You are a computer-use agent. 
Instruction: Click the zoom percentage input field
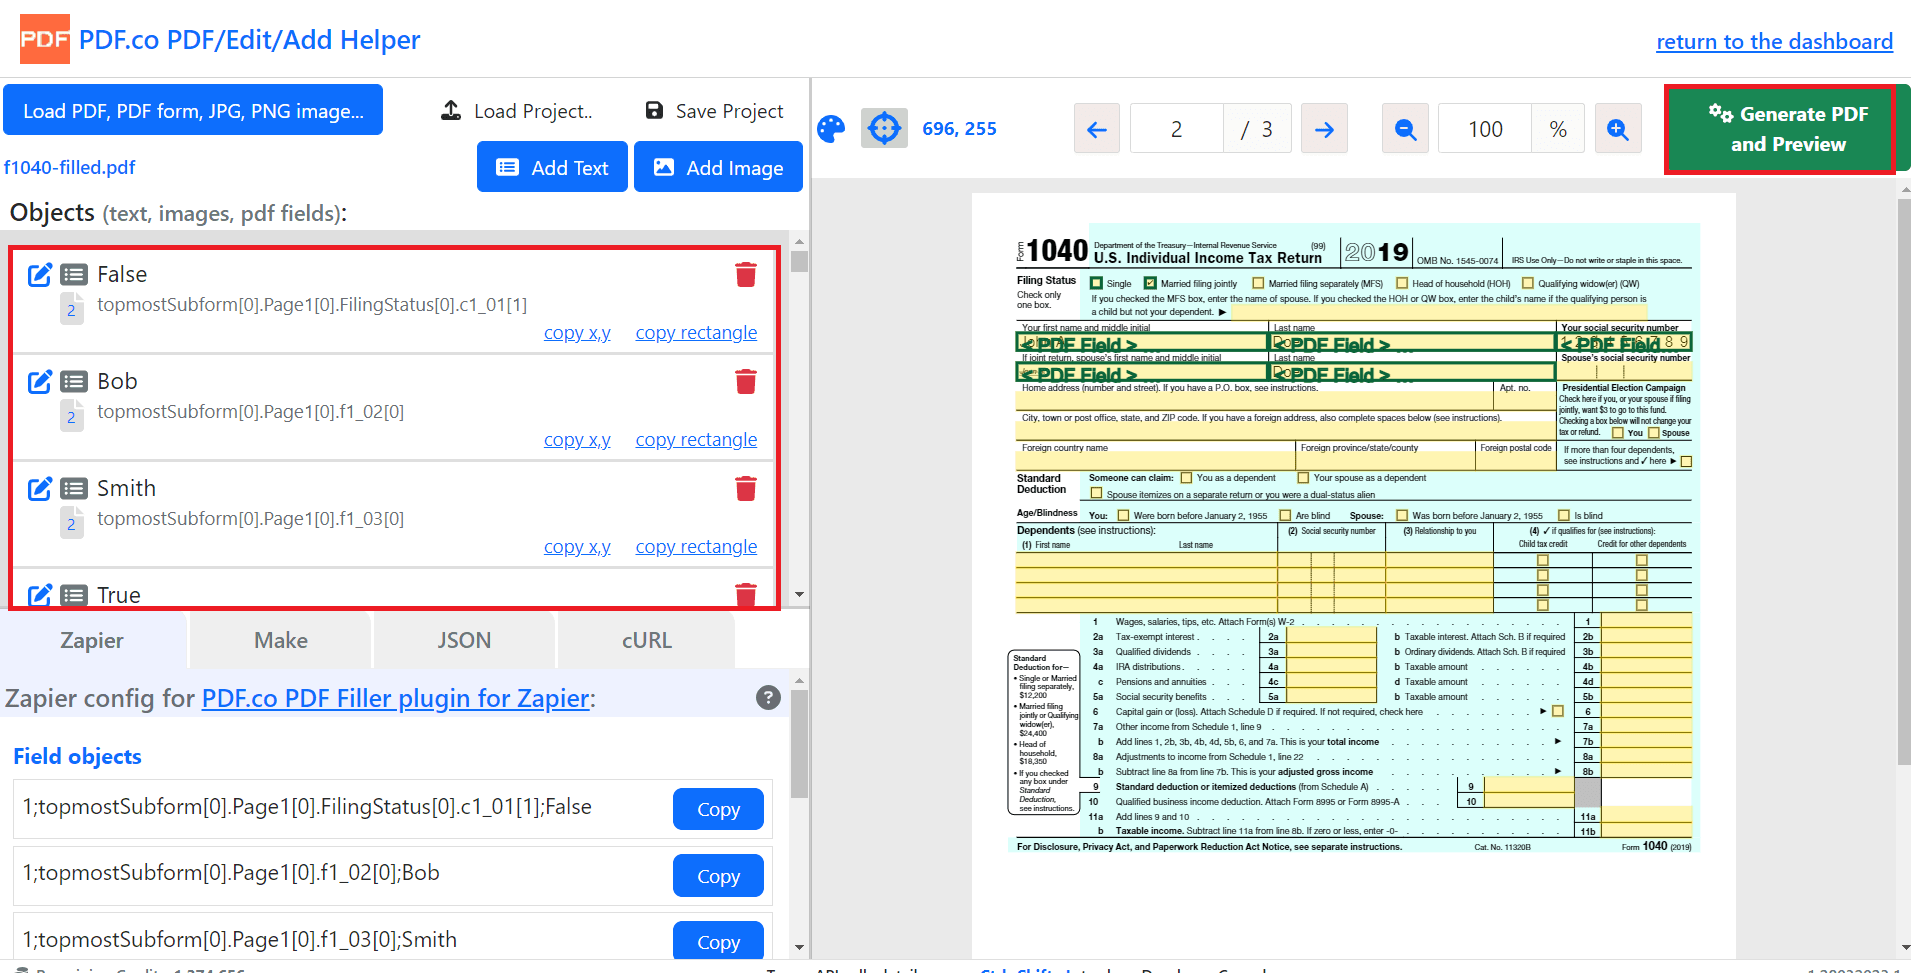(1485, 129)
